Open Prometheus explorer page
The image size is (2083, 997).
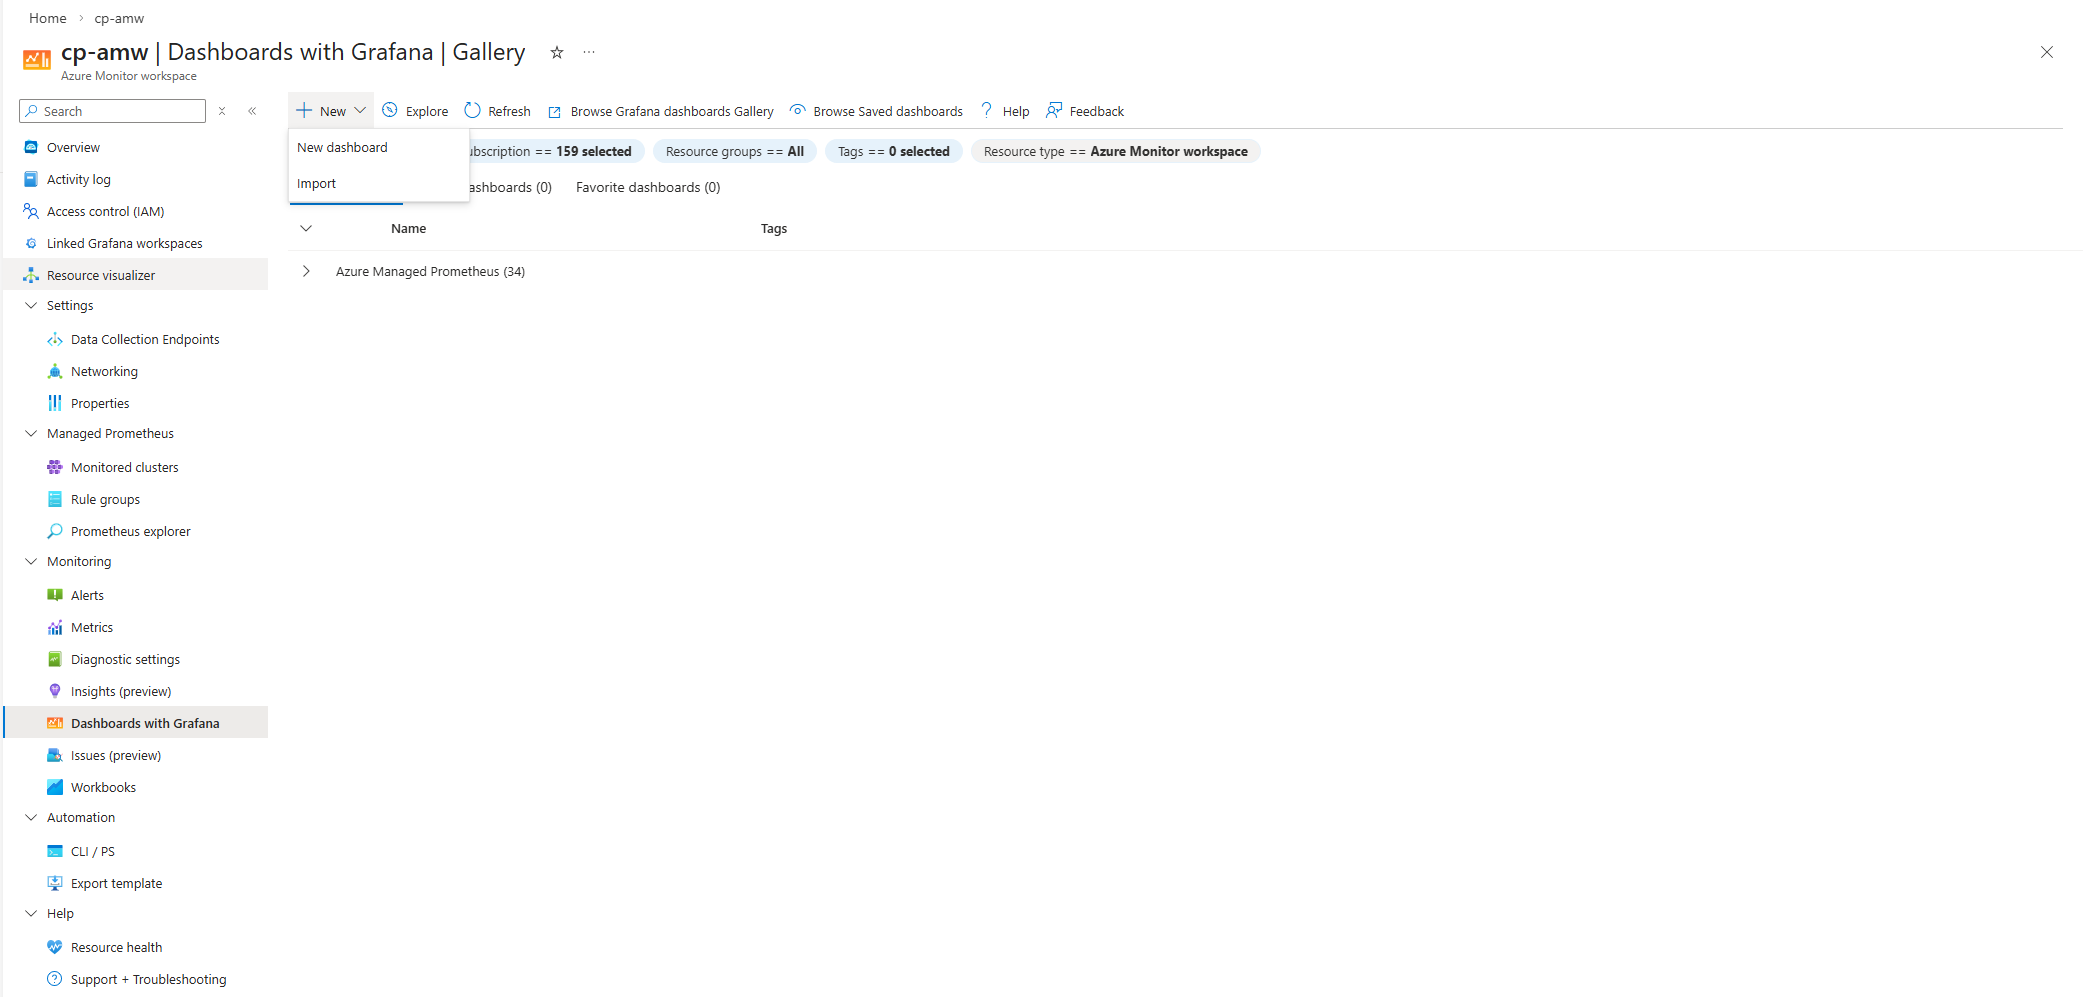130,531
